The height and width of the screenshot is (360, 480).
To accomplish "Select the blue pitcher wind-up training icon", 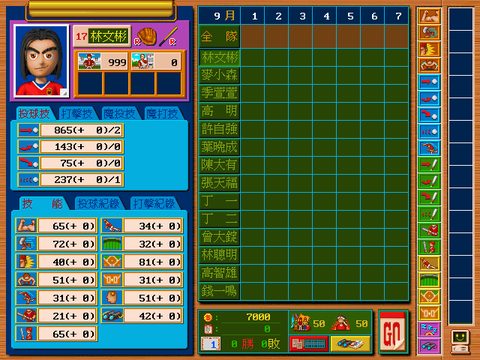I will point(429,148).
